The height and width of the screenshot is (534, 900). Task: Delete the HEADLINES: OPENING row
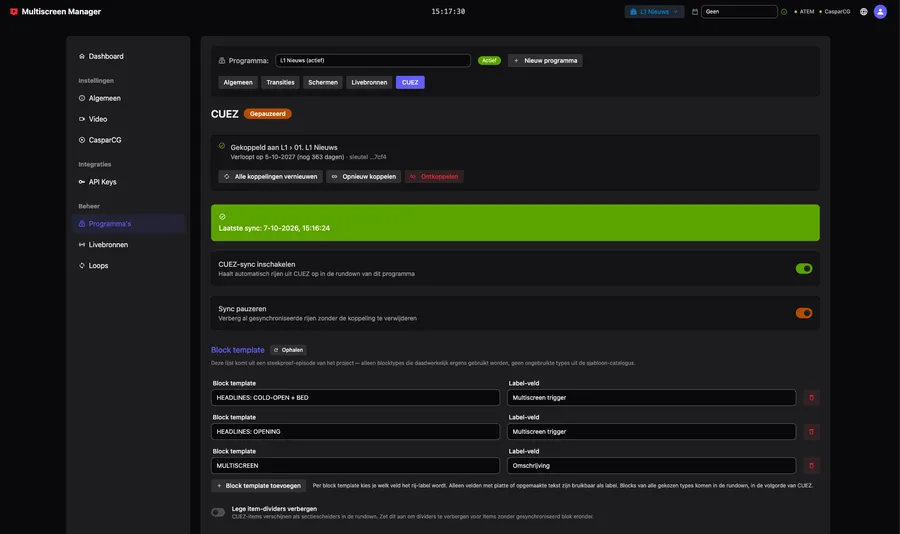point(811,432)
